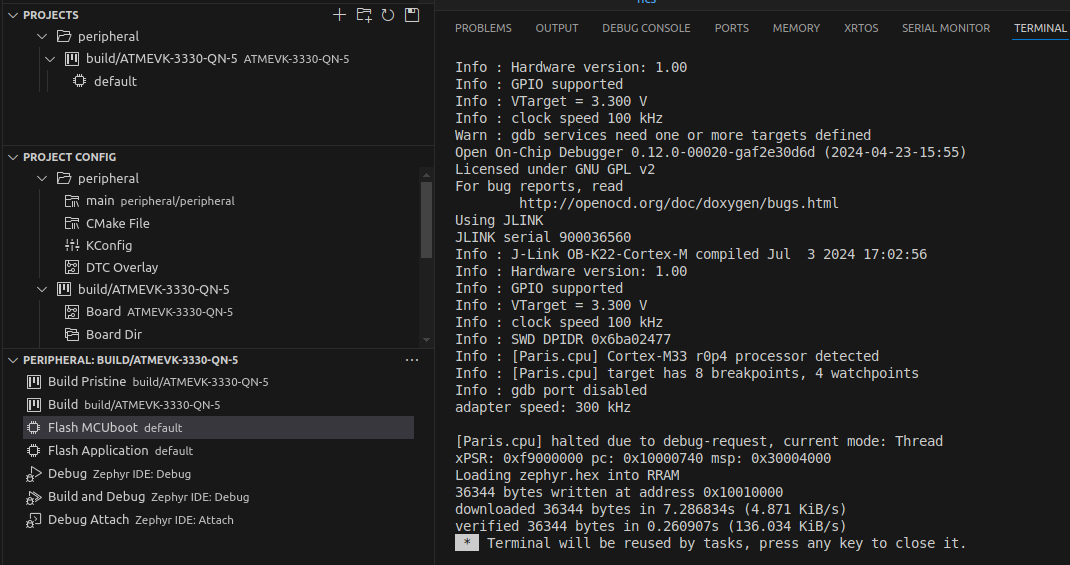Run Build and Debug task

[218, 497]
